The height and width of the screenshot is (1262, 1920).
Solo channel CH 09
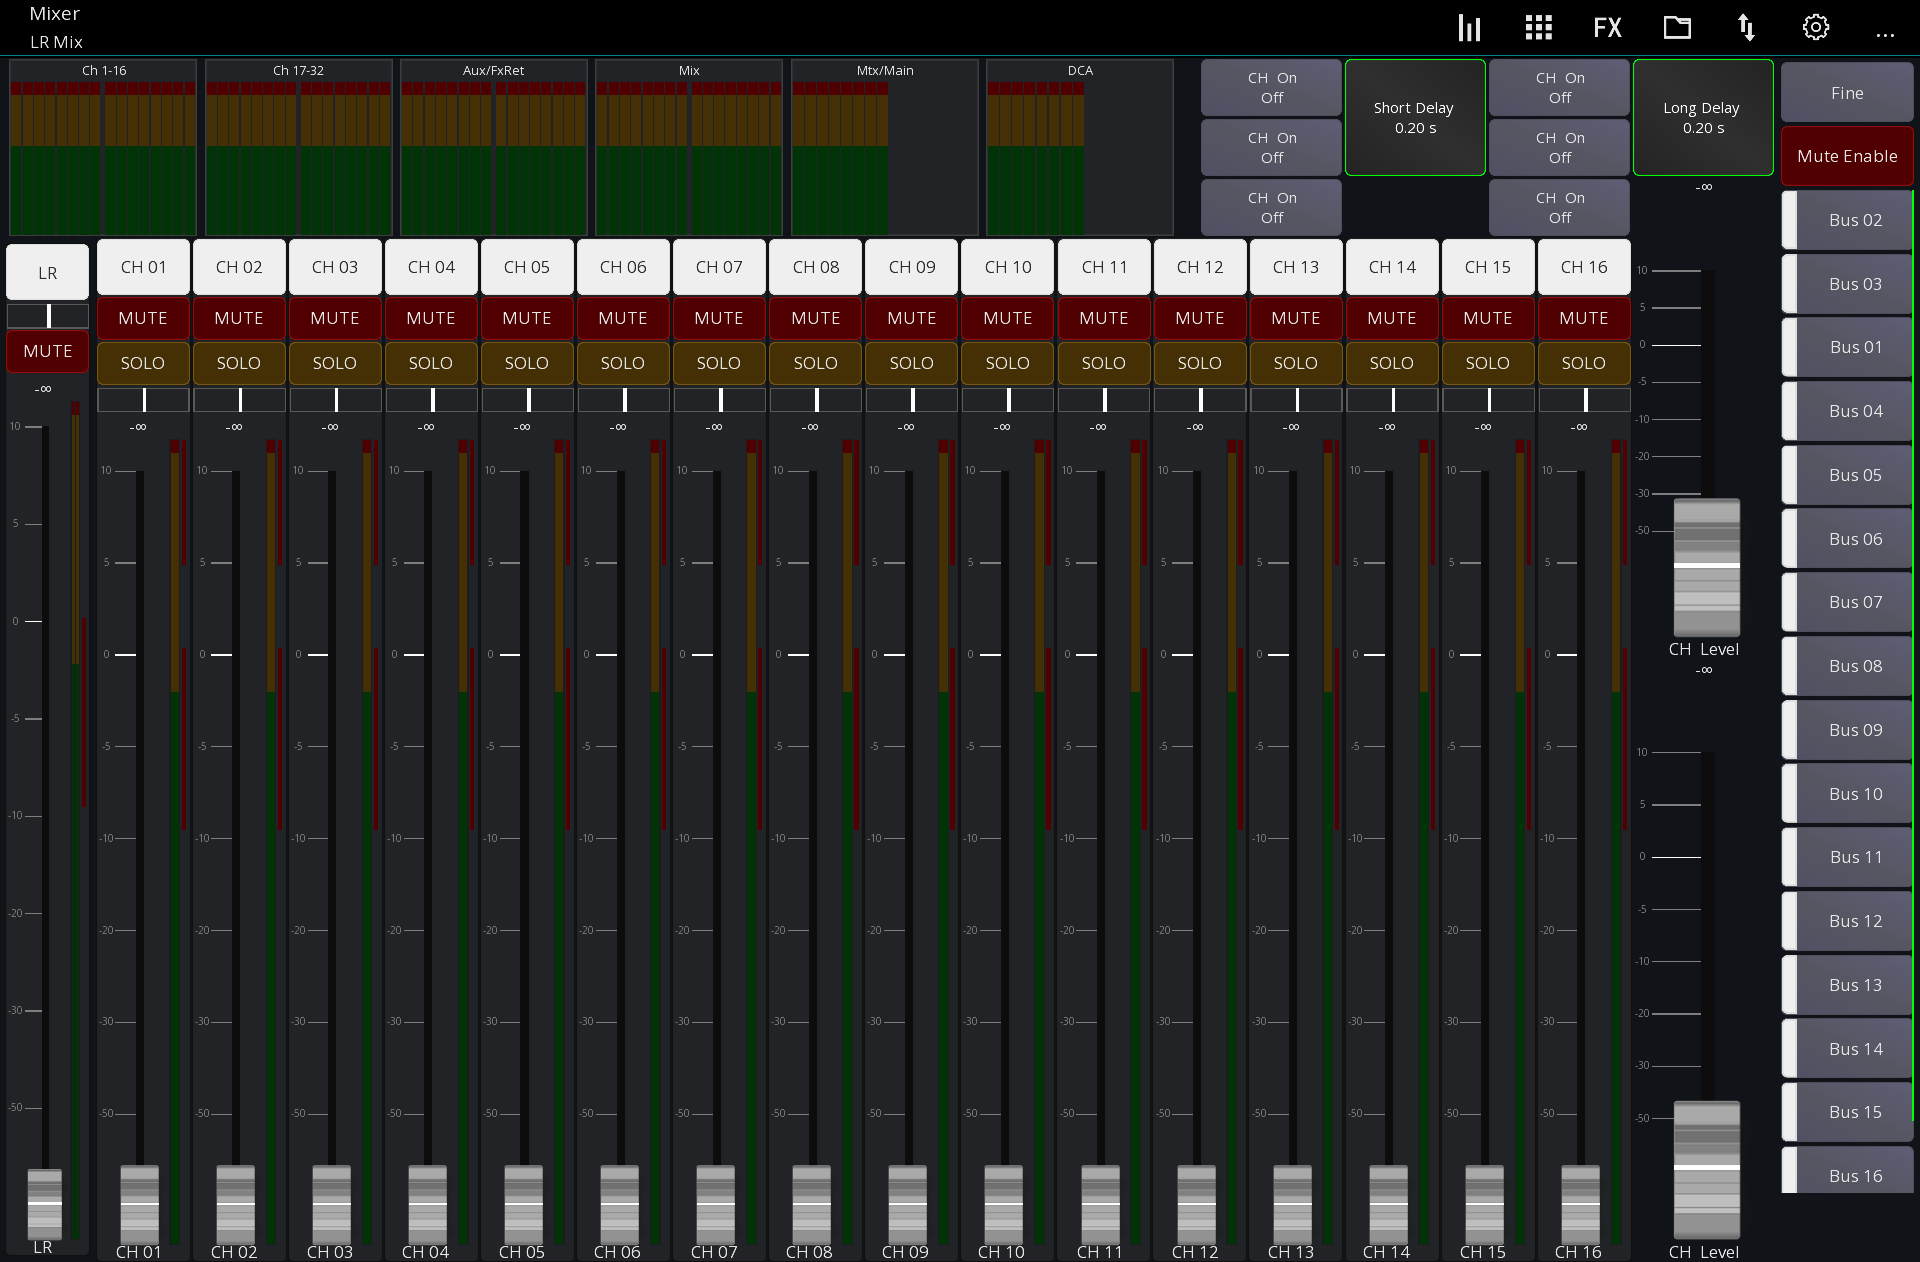pyautogui.click(x=911, y=363)
